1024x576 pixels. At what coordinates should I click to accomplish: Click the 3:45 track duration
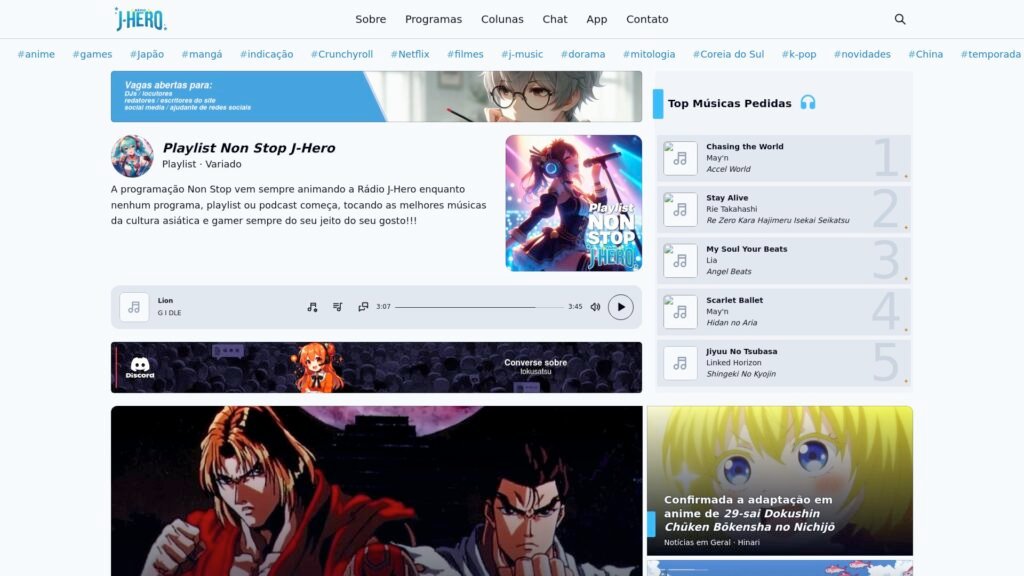pyautogui.click(x=575, y=307)
